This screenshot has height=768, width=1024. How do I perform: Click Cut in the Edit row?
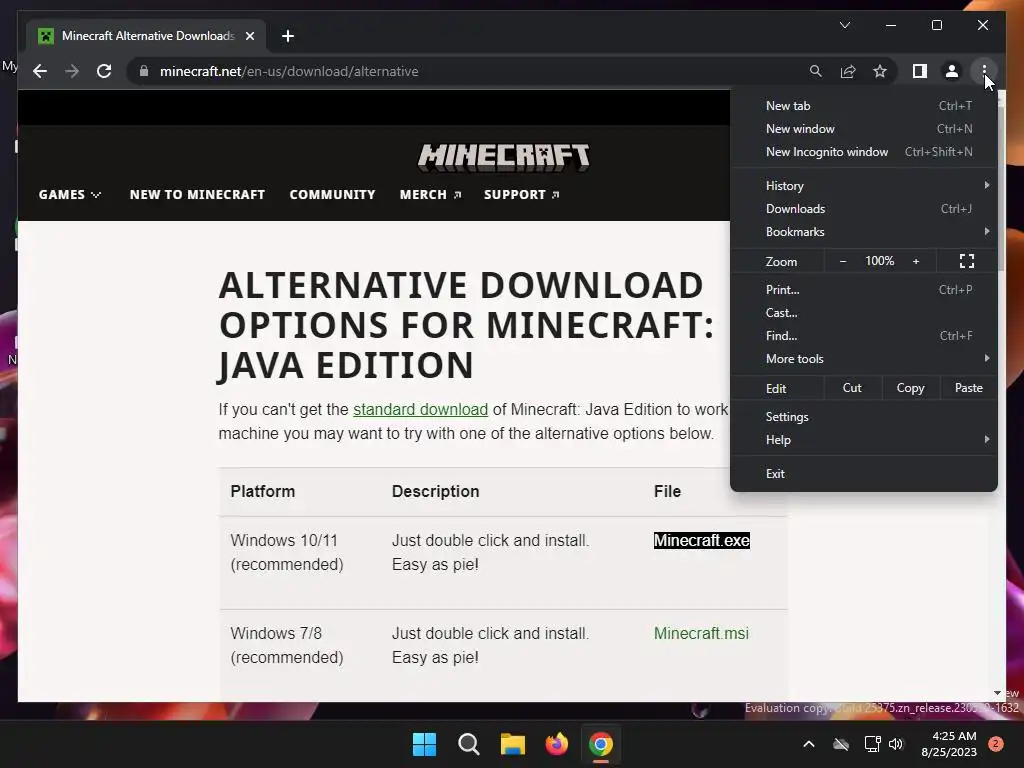(852, 388)
